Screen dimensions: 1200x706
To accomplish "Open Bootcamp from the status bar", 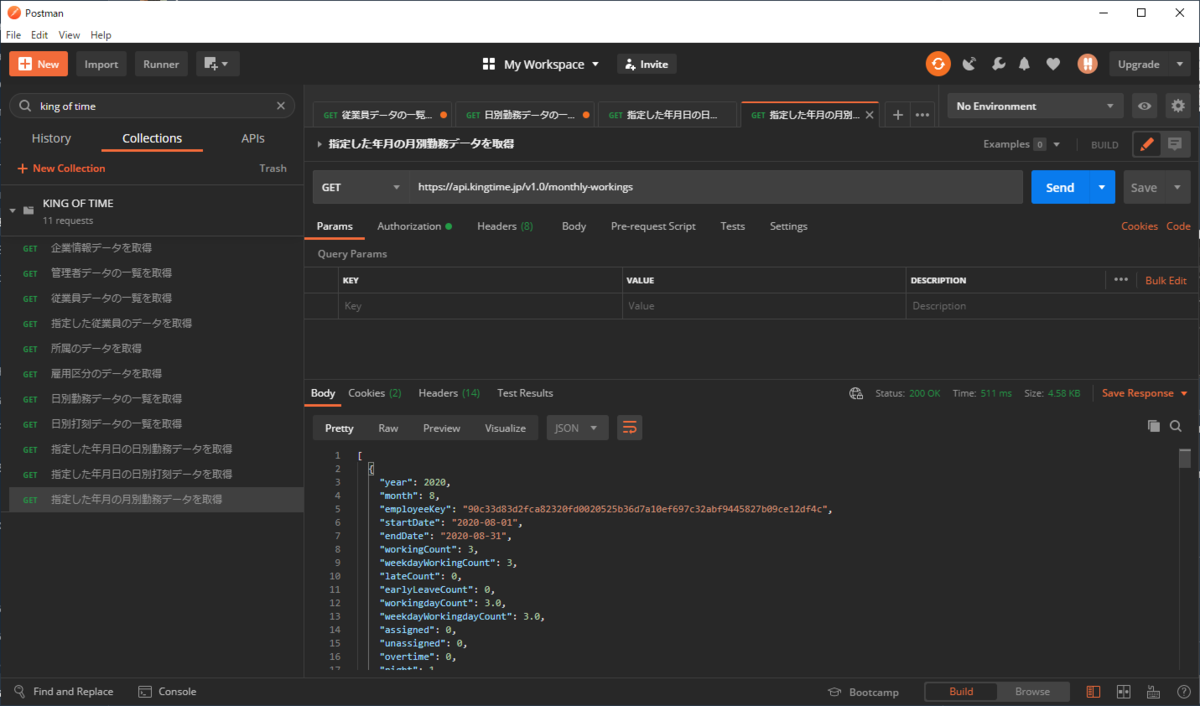I will click(x=864, y=692).
